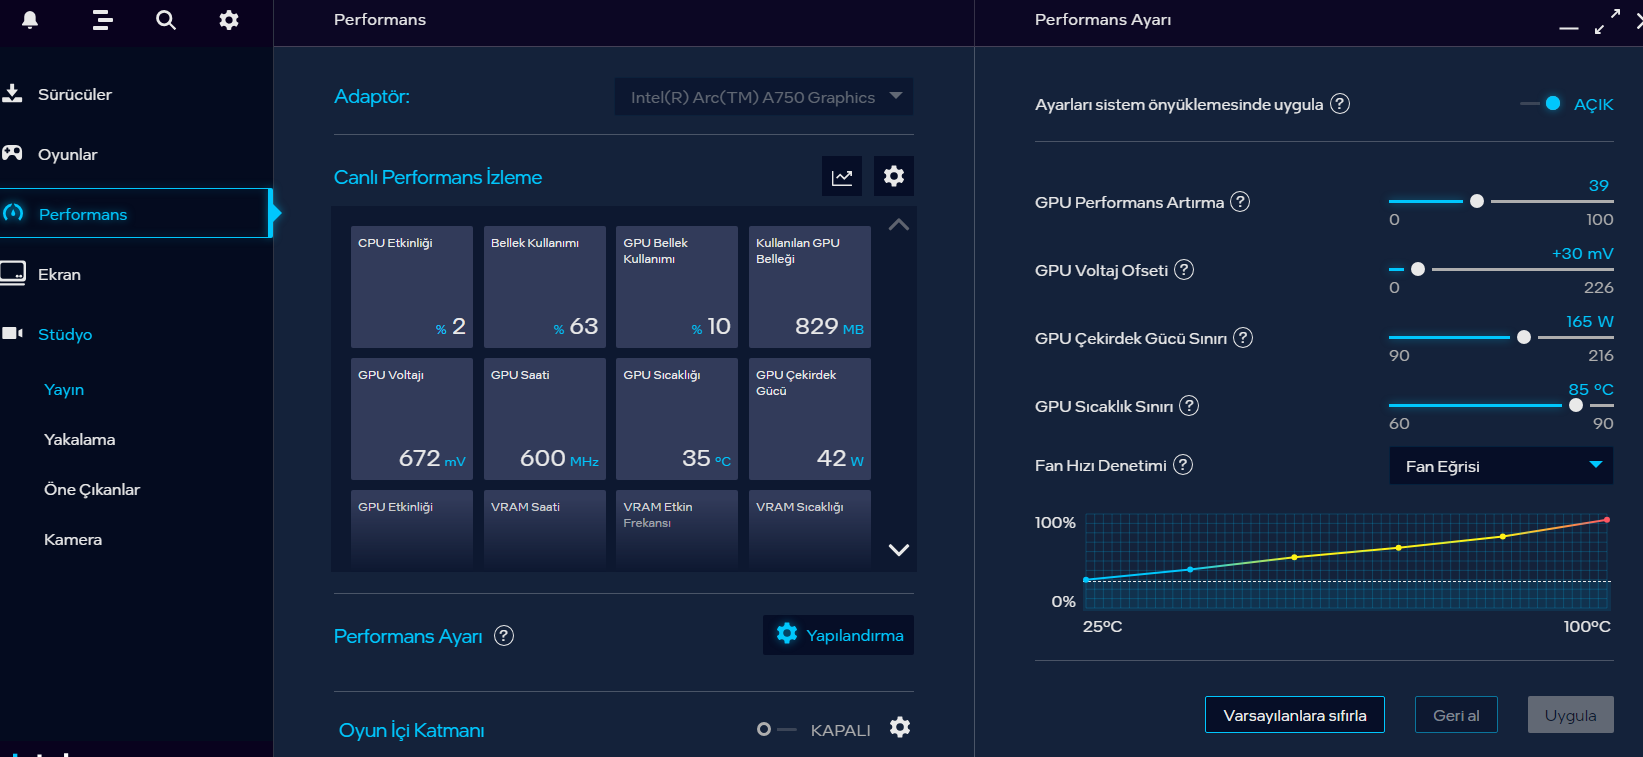The image size is (1643, 757).
Task: Click the Sürücüler download icon
Action: 12,94
